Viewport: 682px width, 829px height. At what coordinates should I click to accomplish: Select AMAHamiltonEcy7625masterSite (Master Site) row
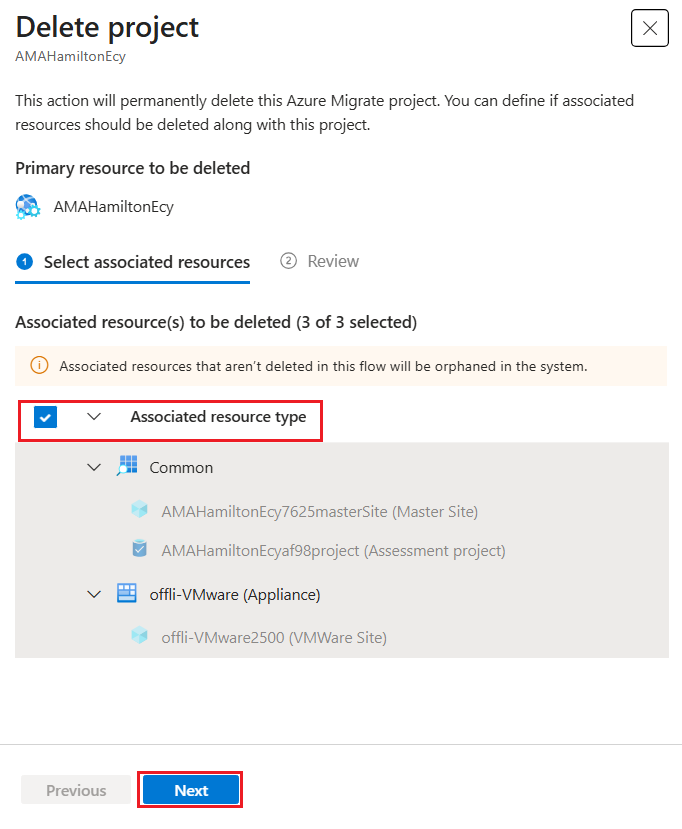tap(342, 511)
